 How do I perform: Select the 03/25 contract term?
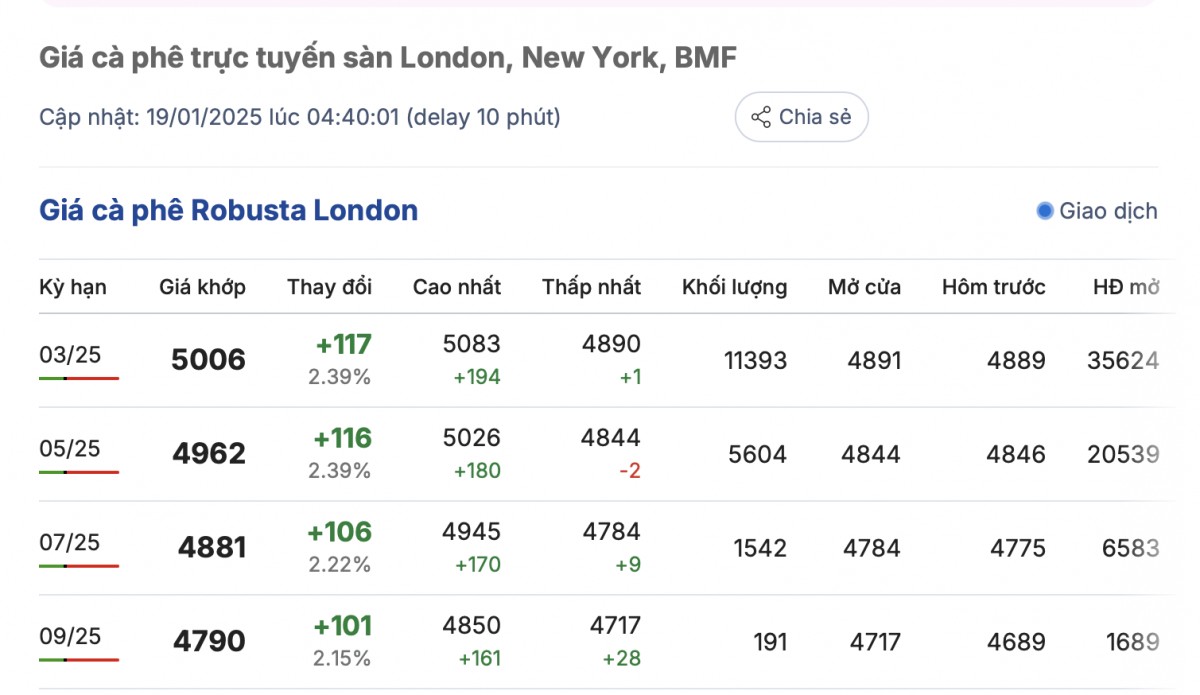coord(70,355)
